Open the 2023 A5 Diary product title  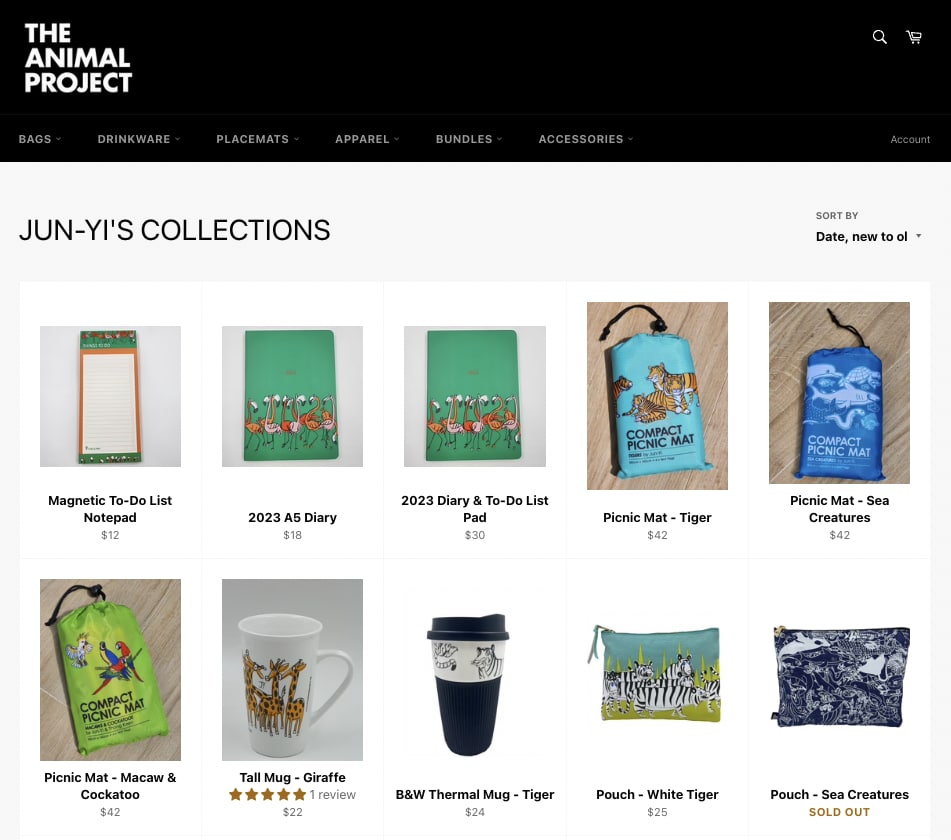292,518
